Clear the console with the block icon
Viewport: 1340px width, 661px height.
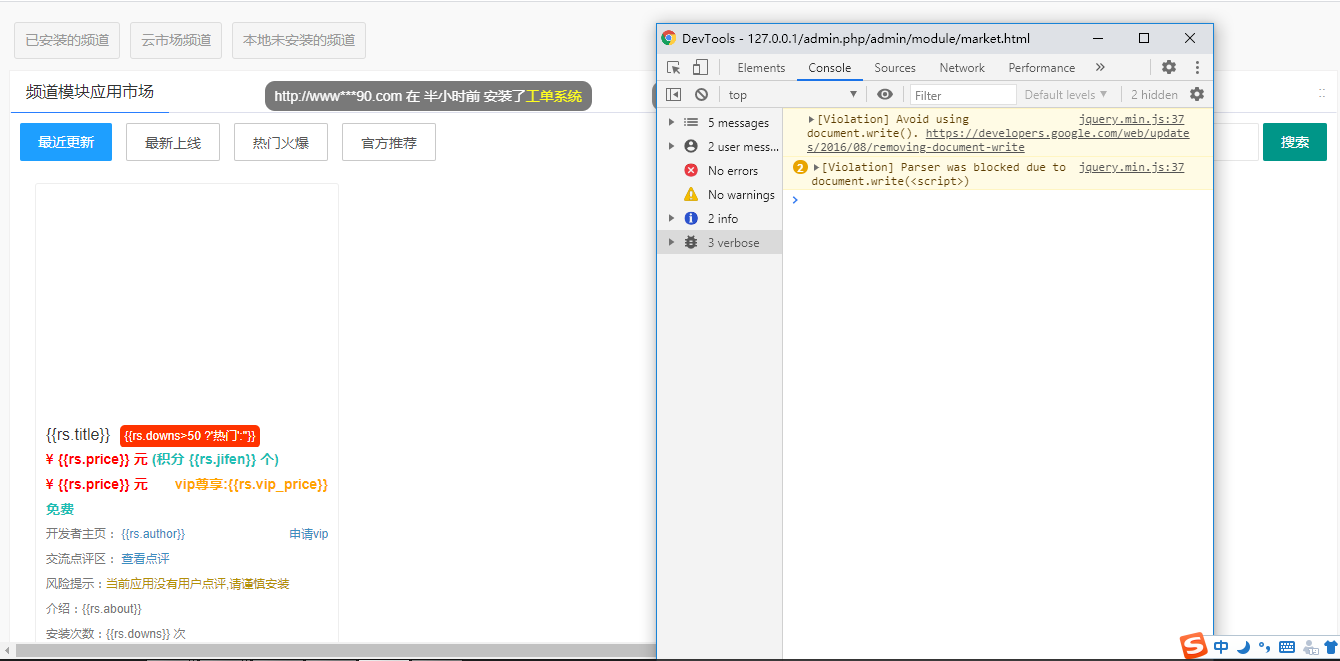701,95
